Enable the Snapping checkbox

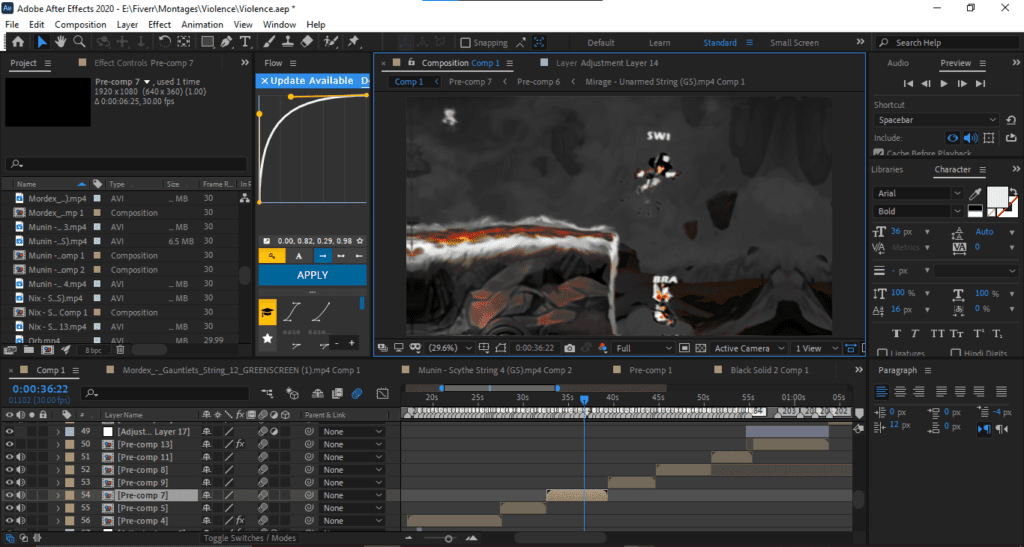[466, 42]
